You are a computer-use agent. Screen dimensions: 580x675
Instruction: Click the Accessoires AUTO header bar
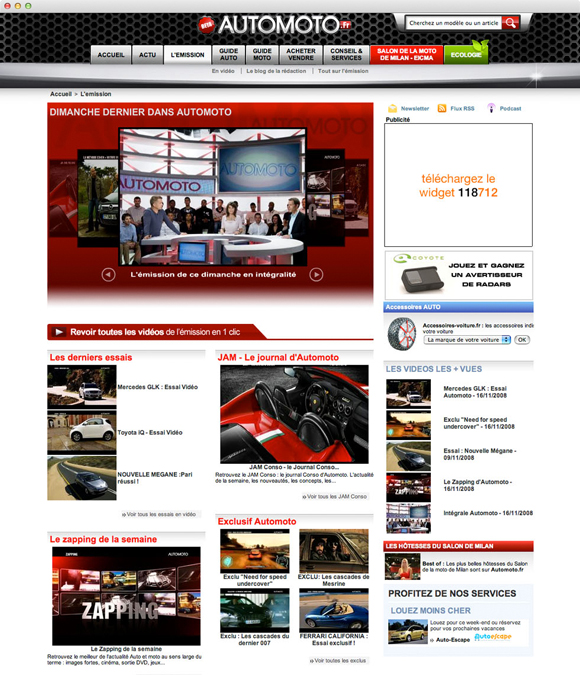tap(458, 307)
